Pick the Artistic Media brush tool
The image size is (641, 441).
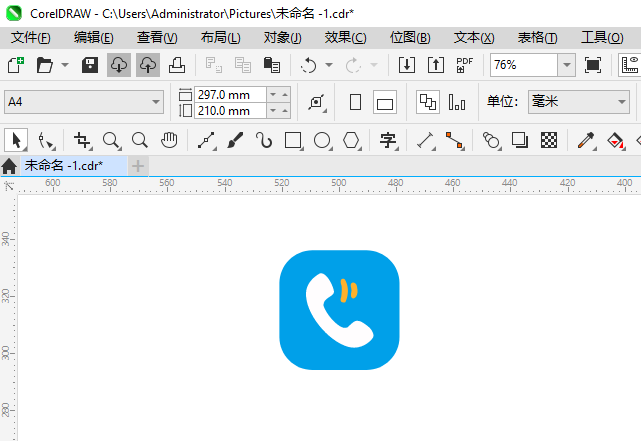tap(235, 140)
